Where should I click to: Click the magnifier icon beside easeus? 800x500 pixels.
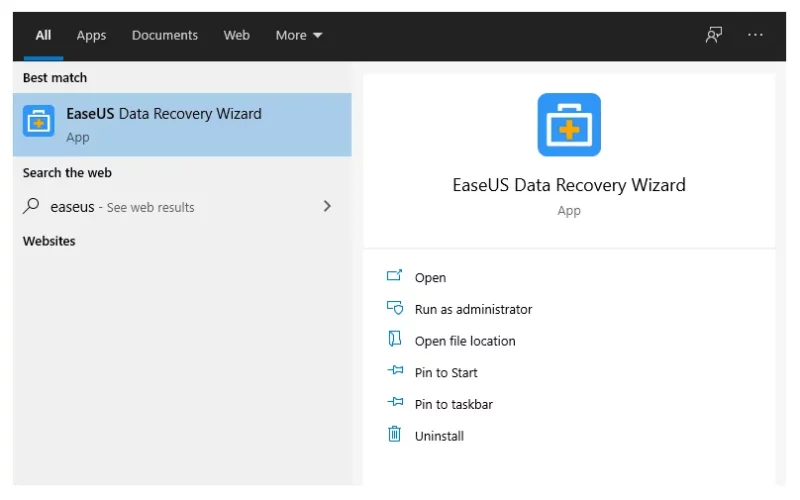click(31, 206)
